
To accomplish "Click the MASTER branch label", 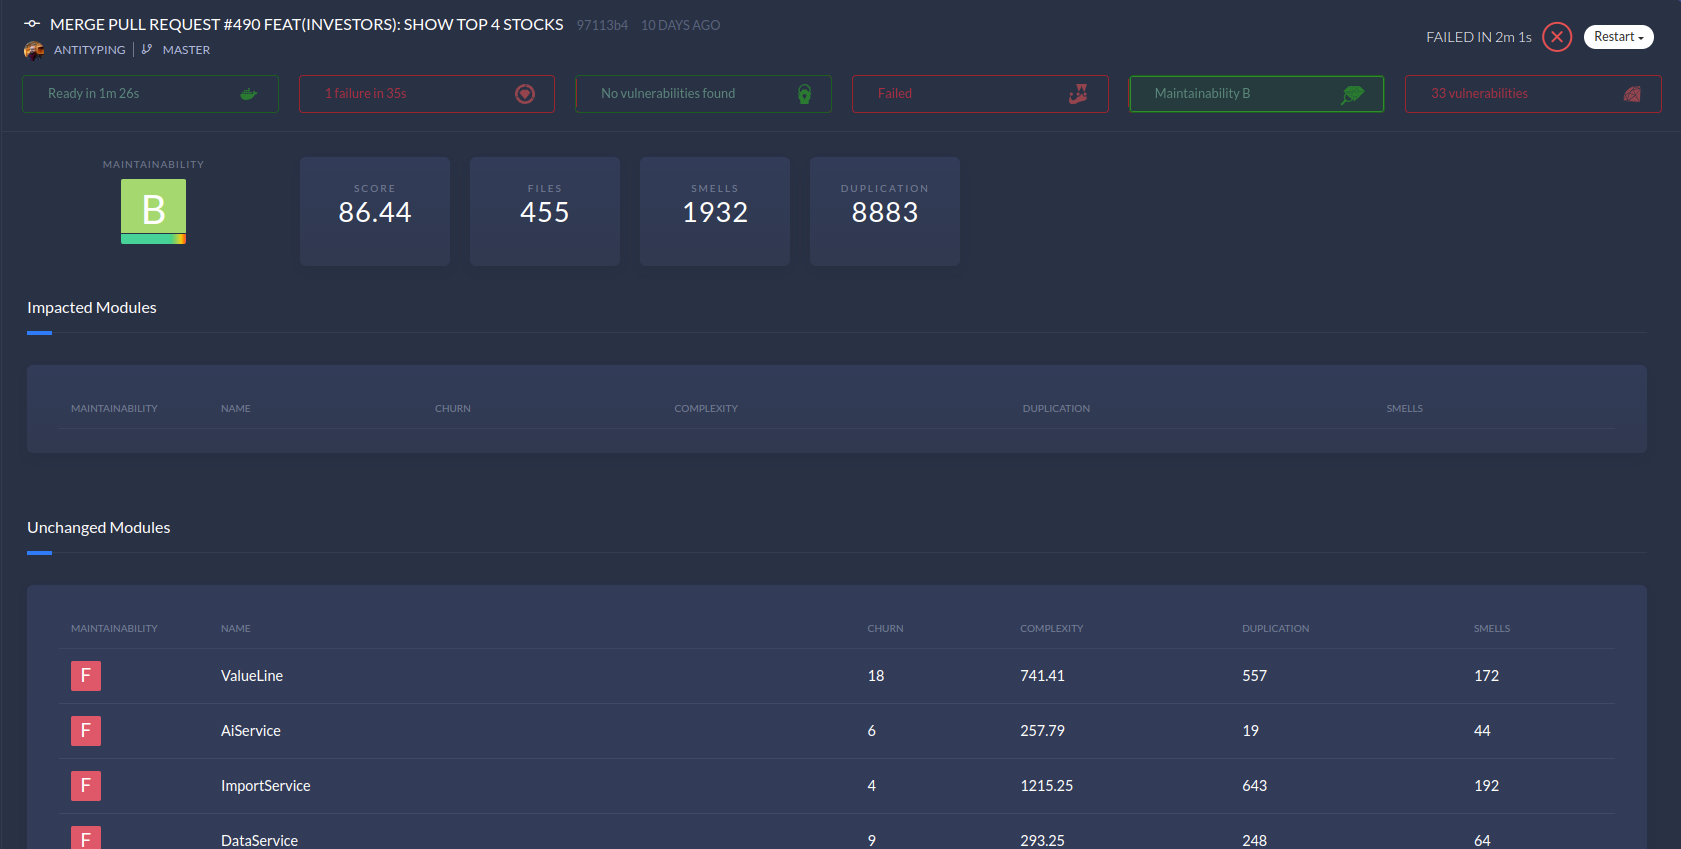I will (186, 50).
